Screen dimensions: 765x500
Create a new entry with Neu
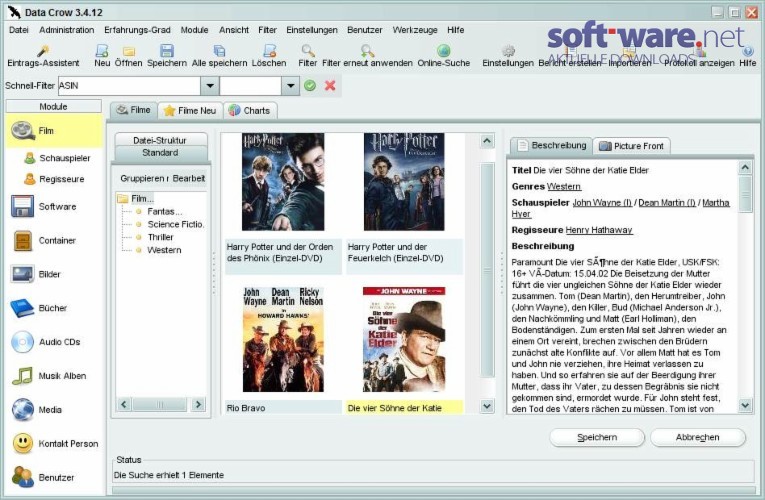pos(102,56)
